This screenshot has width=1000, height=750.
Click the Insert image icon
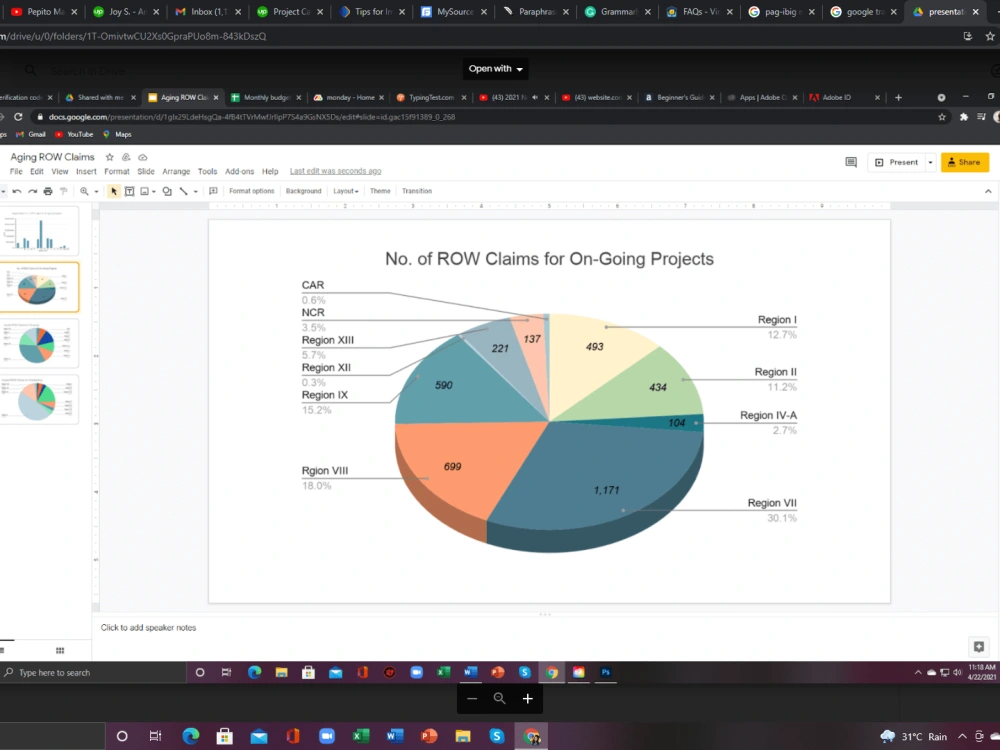click(x=145, y=191)
